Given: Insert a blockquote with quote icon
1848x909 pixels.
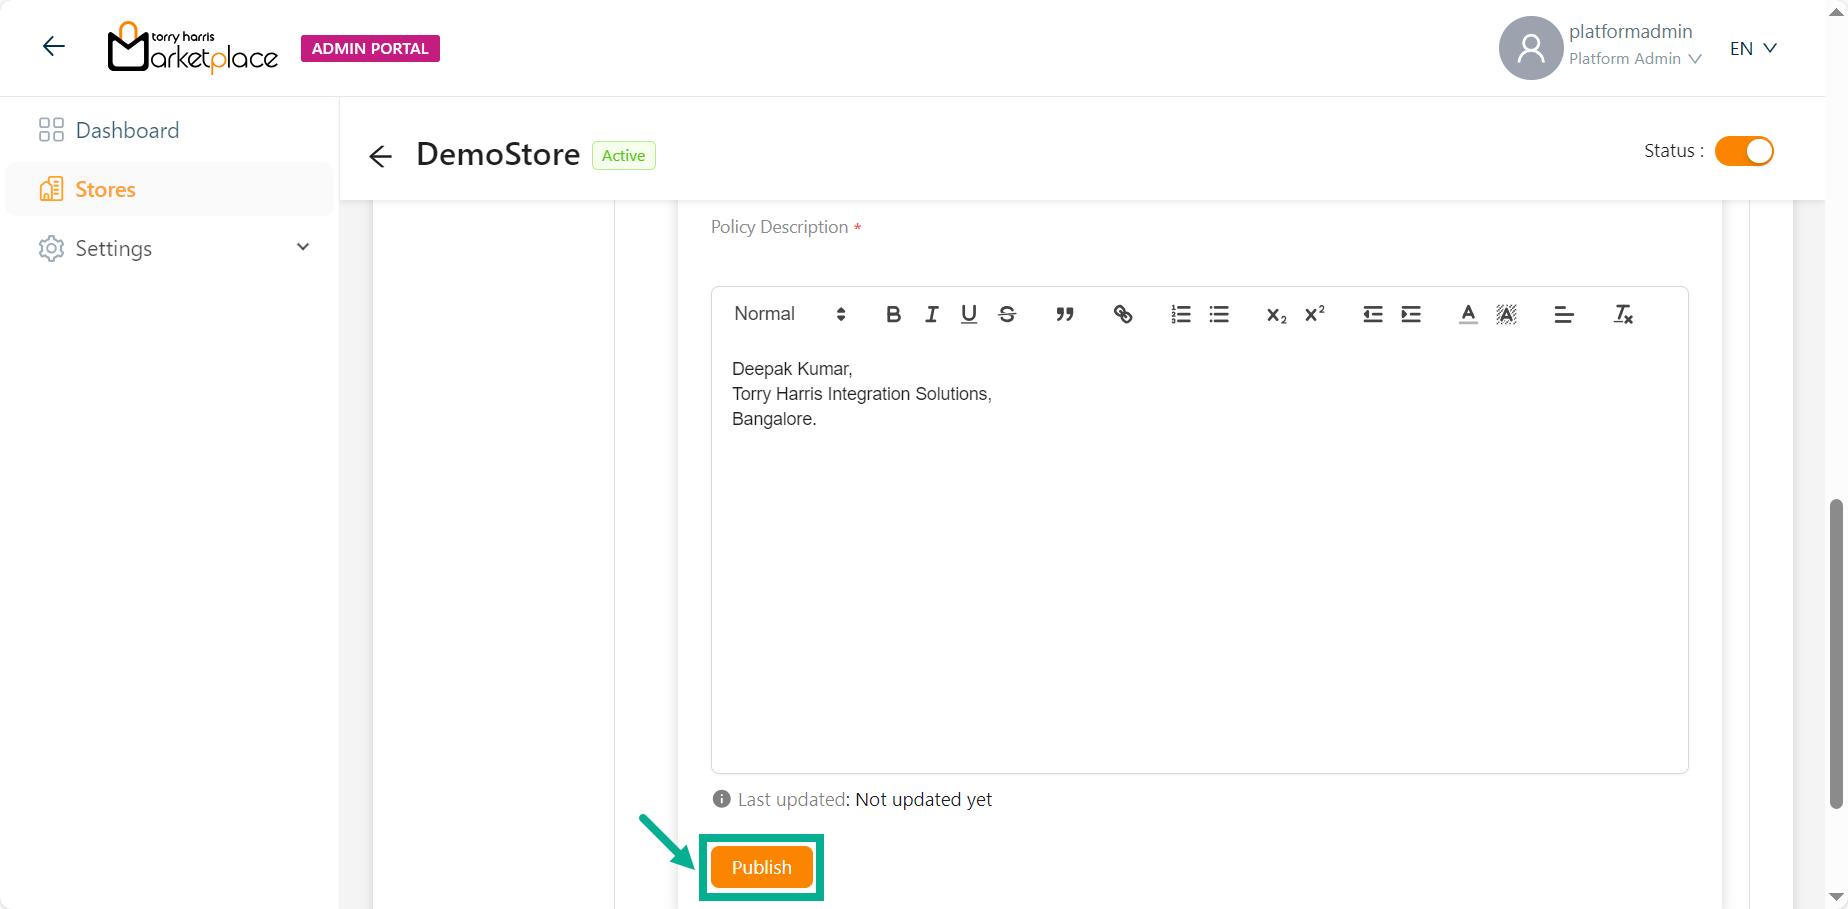Looking at the screenshot, I should point(1064,315).
